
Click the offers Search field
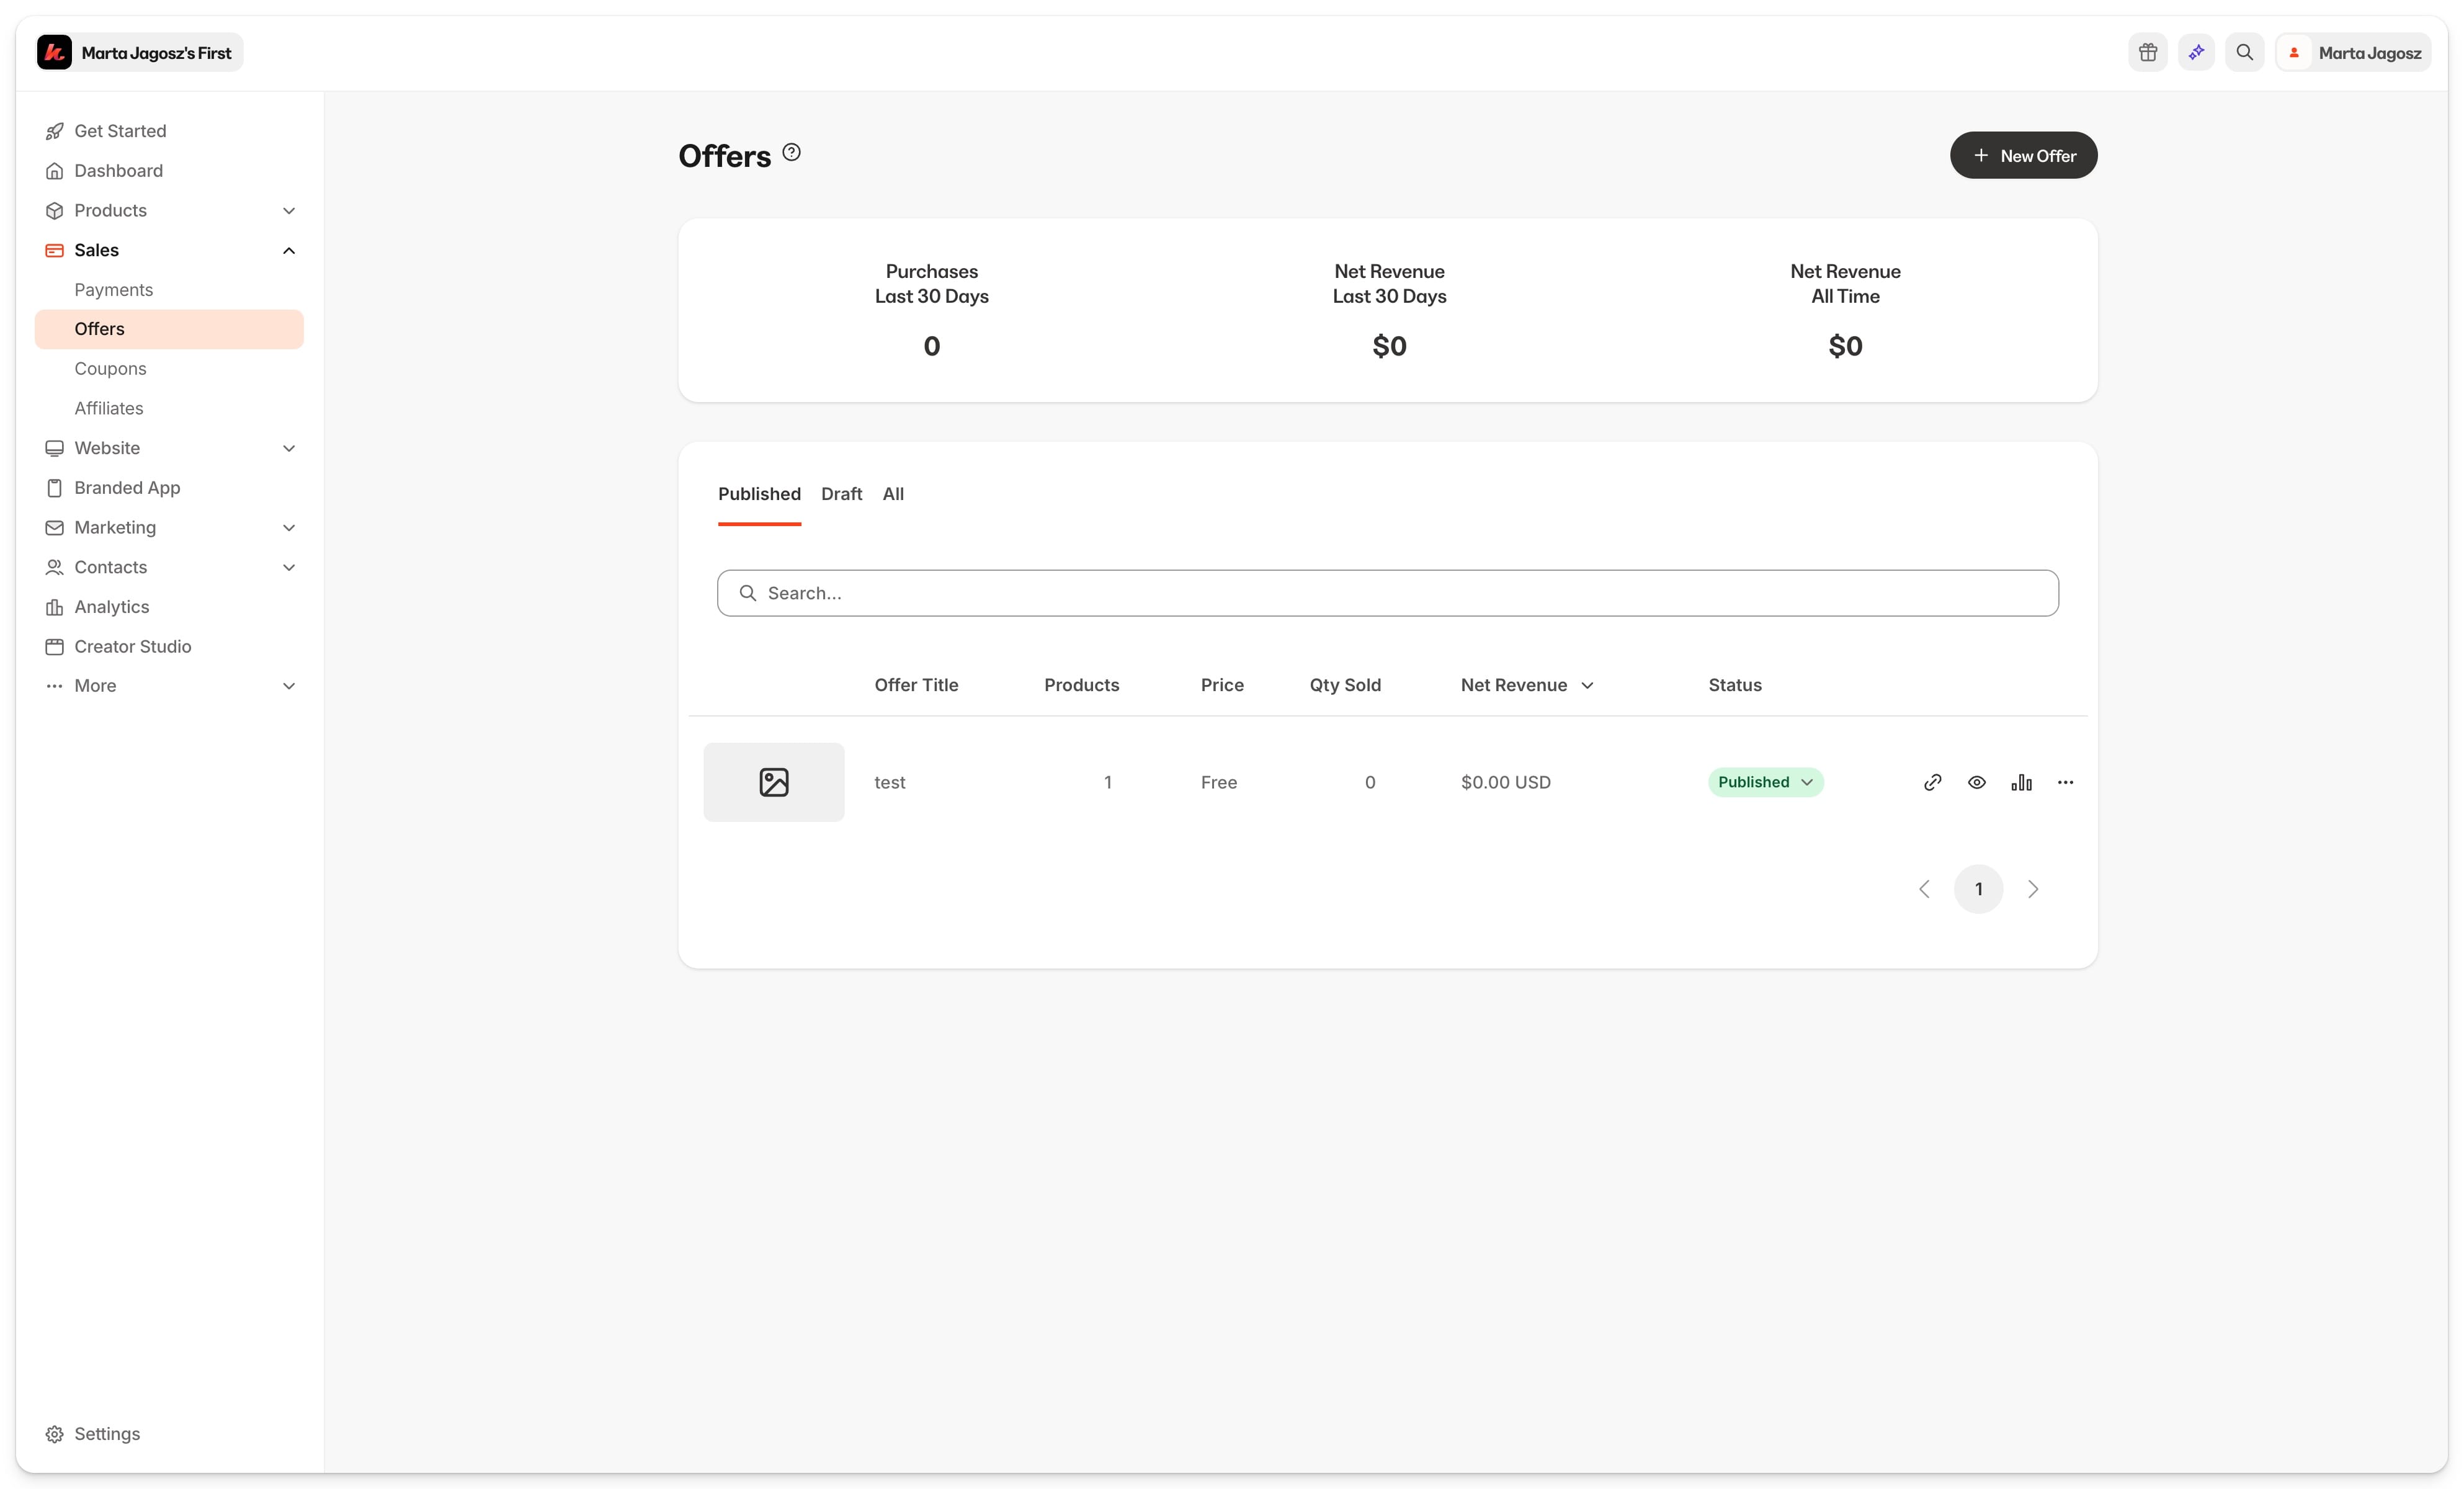[x=1387, y=593]
